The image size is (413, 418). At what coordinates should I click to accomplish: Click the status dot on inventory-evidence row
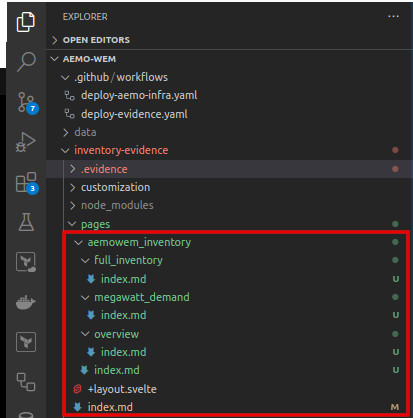pos(395,150)
